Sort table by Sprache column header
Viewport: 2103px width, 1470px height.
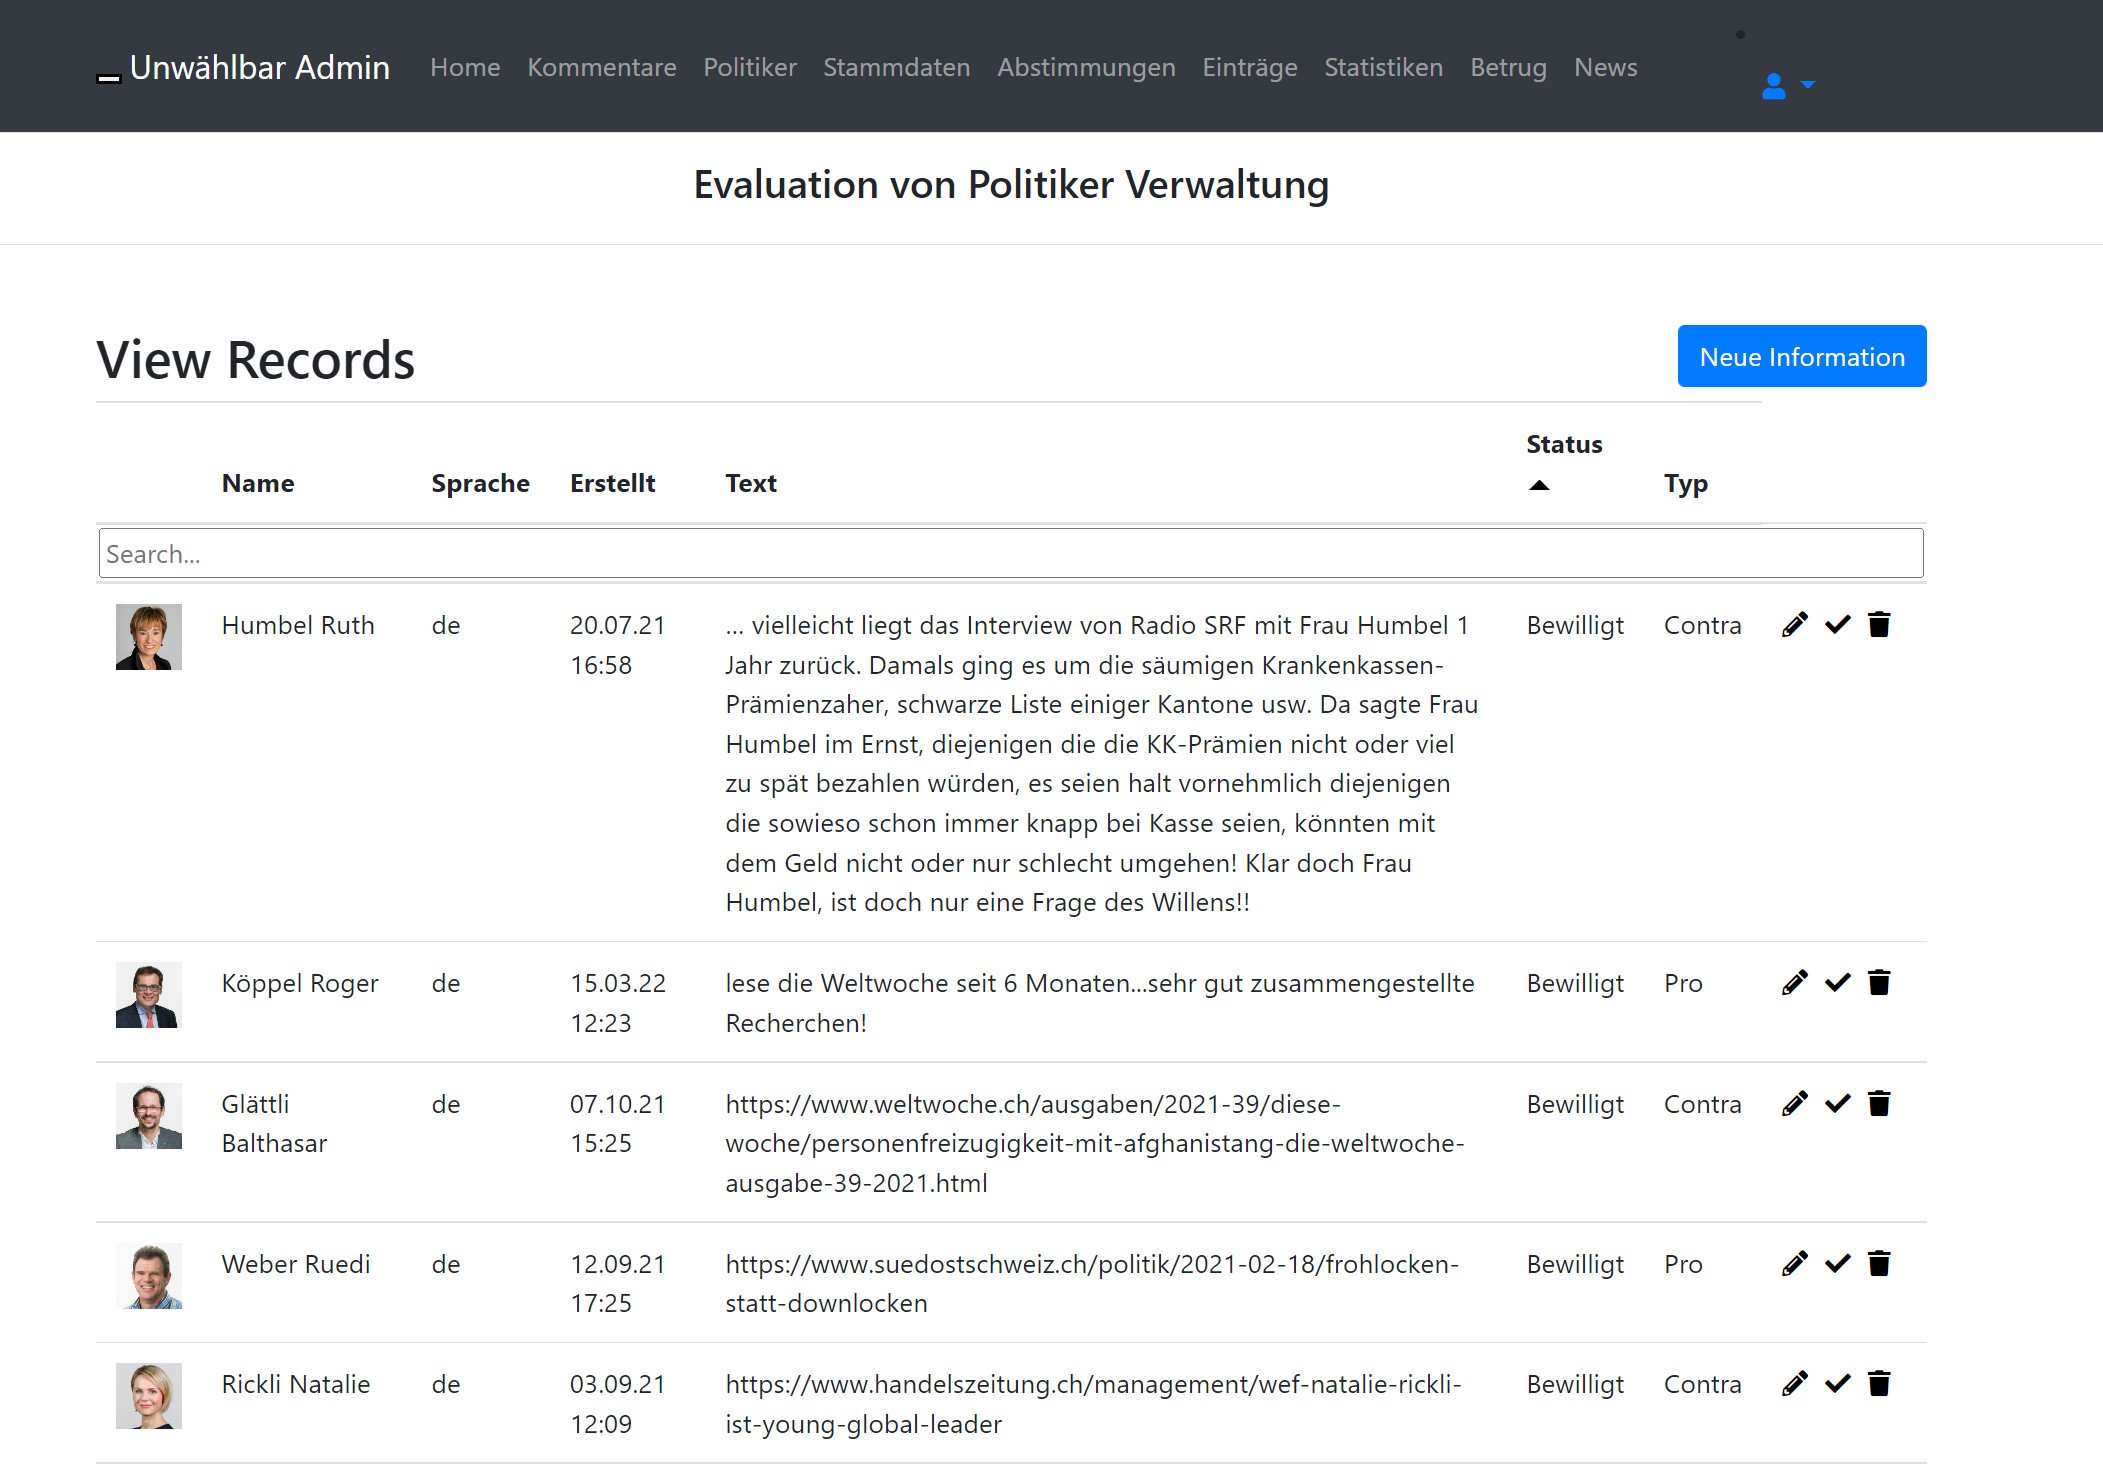click(480, 483)
